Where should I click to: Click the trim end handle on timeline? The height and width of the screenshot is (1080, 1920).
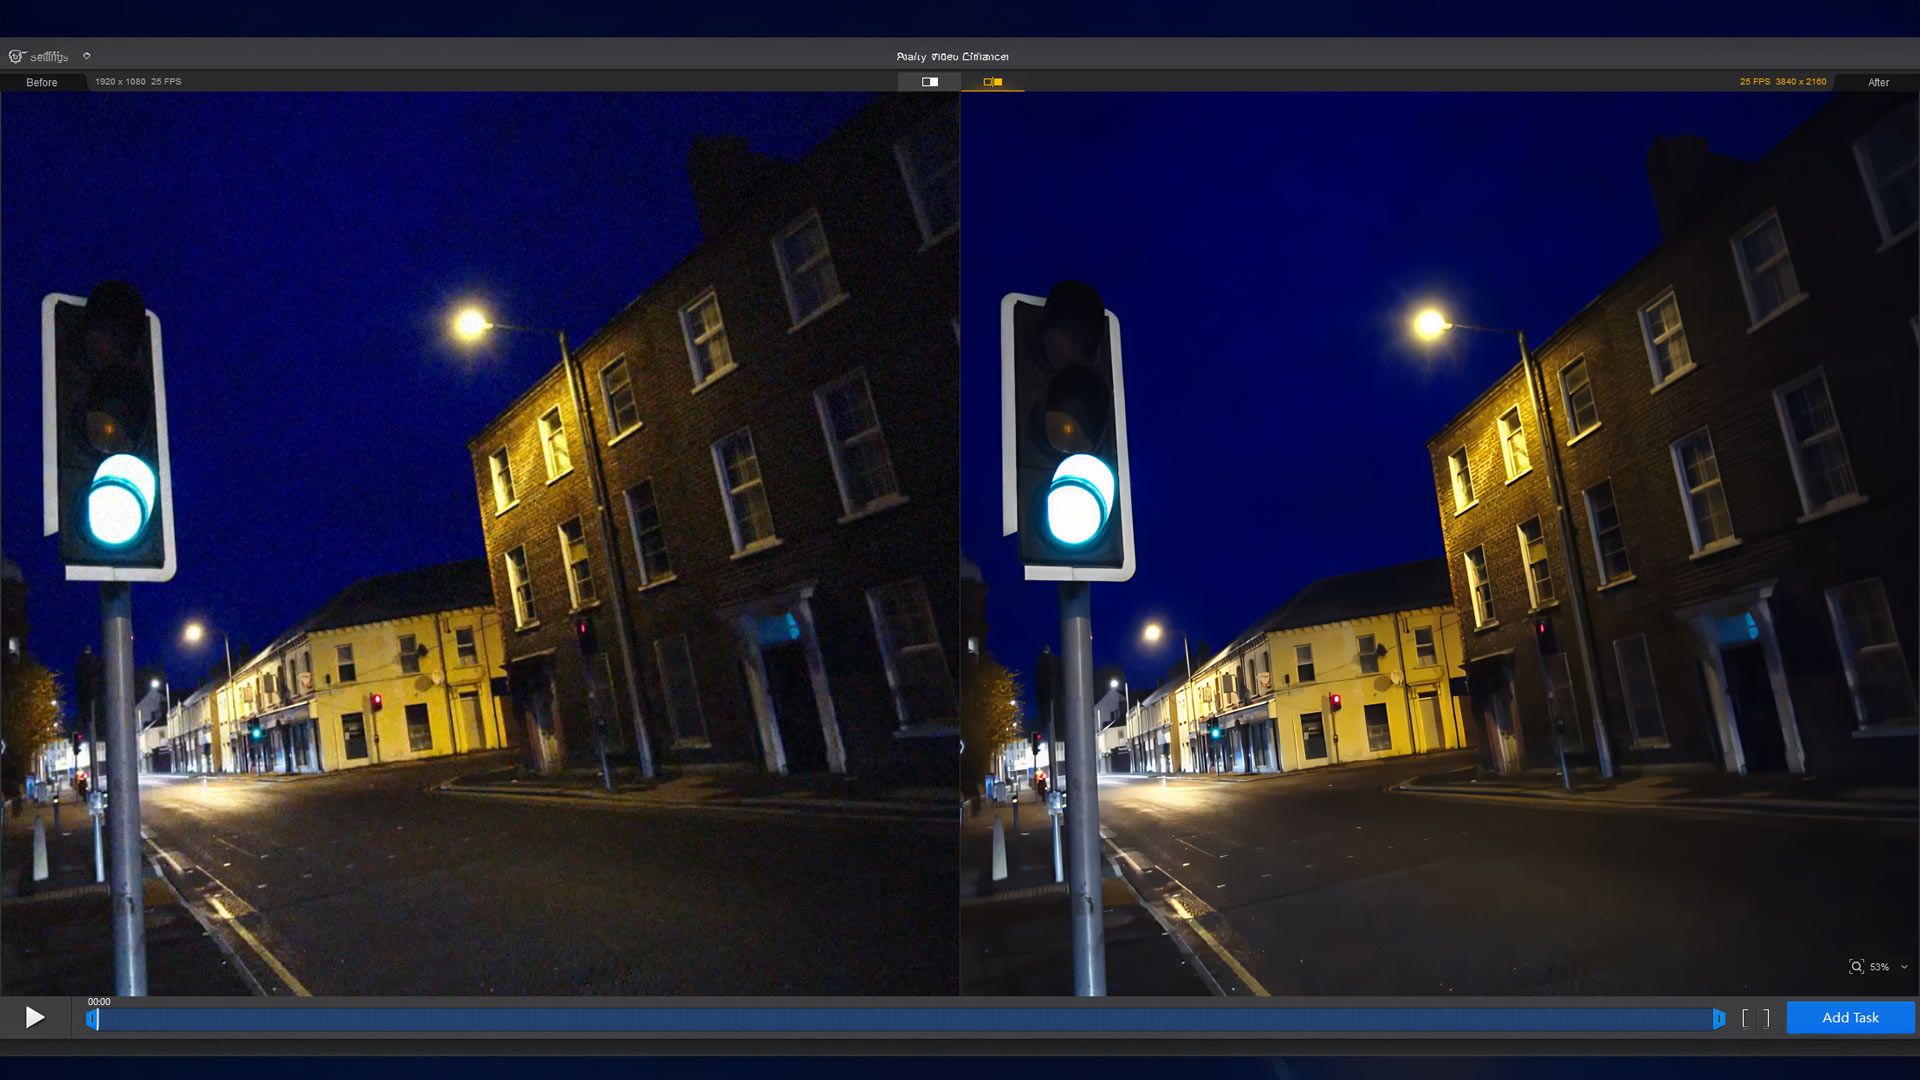[1718, 1019]
